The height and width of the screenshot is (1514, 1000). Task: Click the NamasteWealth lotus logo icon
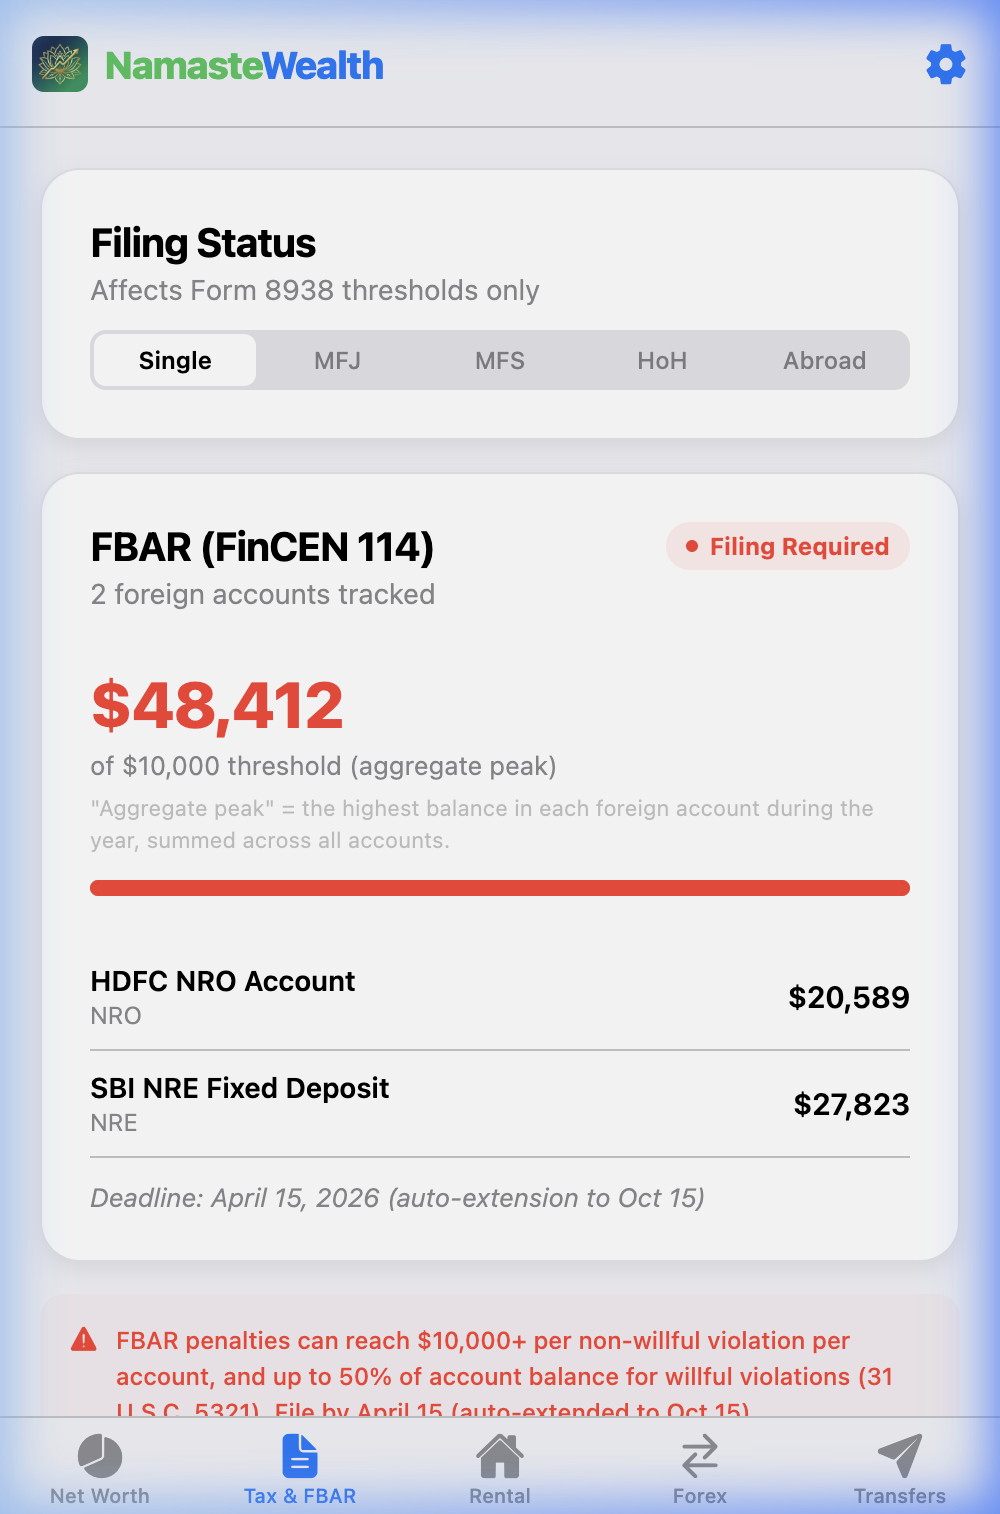pyautogui.click(x=60, y=65)
